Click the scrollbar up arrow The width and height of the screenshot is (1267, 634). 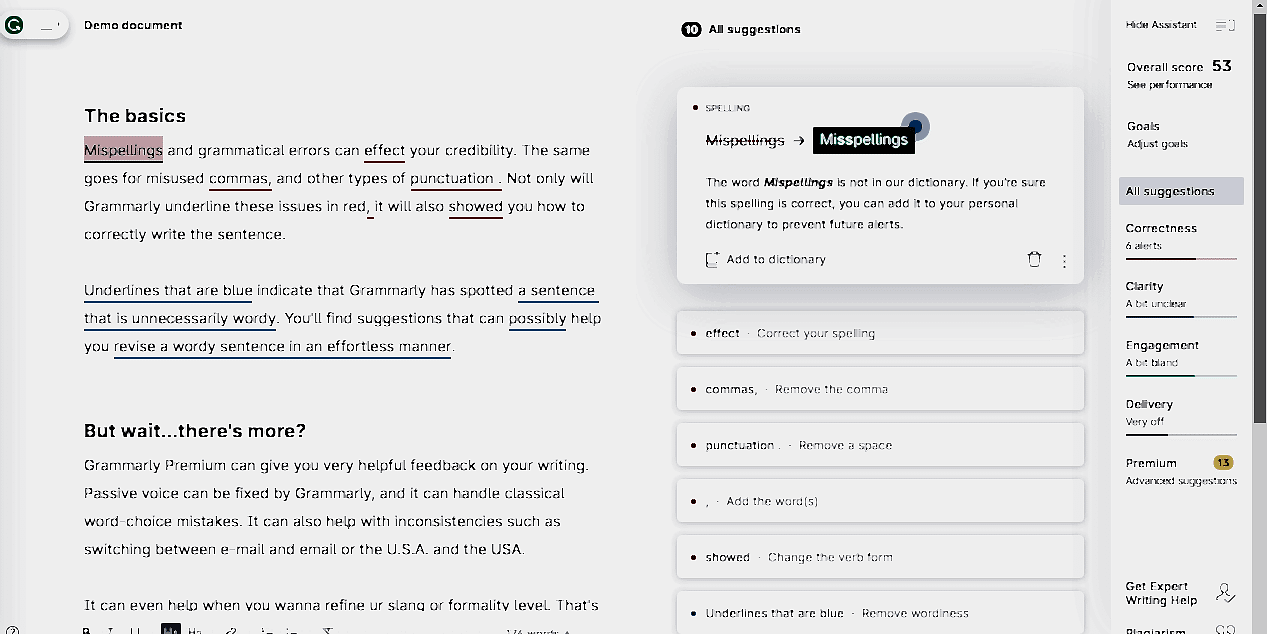pyautogui.click(x=1259, y=5)
